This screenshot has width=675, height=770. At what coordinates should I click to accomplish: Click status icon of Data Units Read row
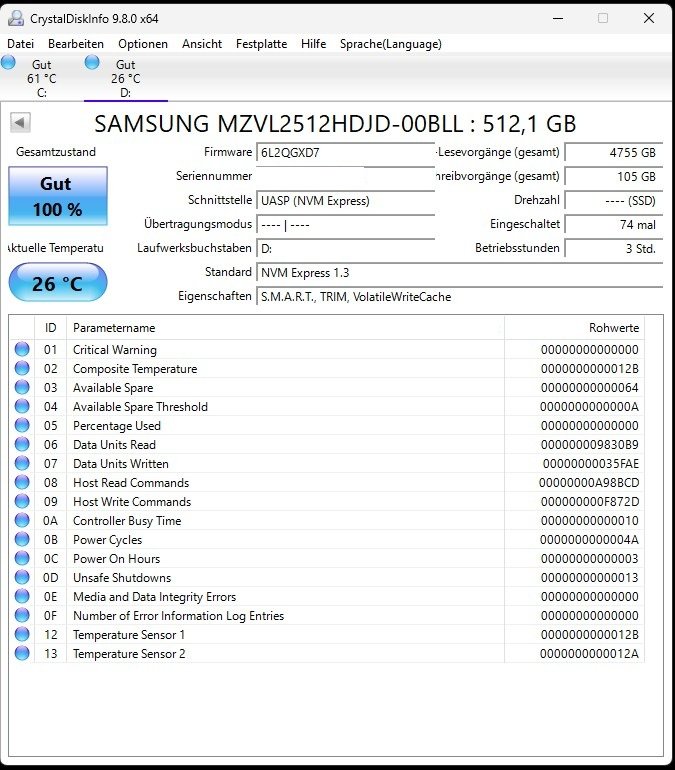click(22, 444)
